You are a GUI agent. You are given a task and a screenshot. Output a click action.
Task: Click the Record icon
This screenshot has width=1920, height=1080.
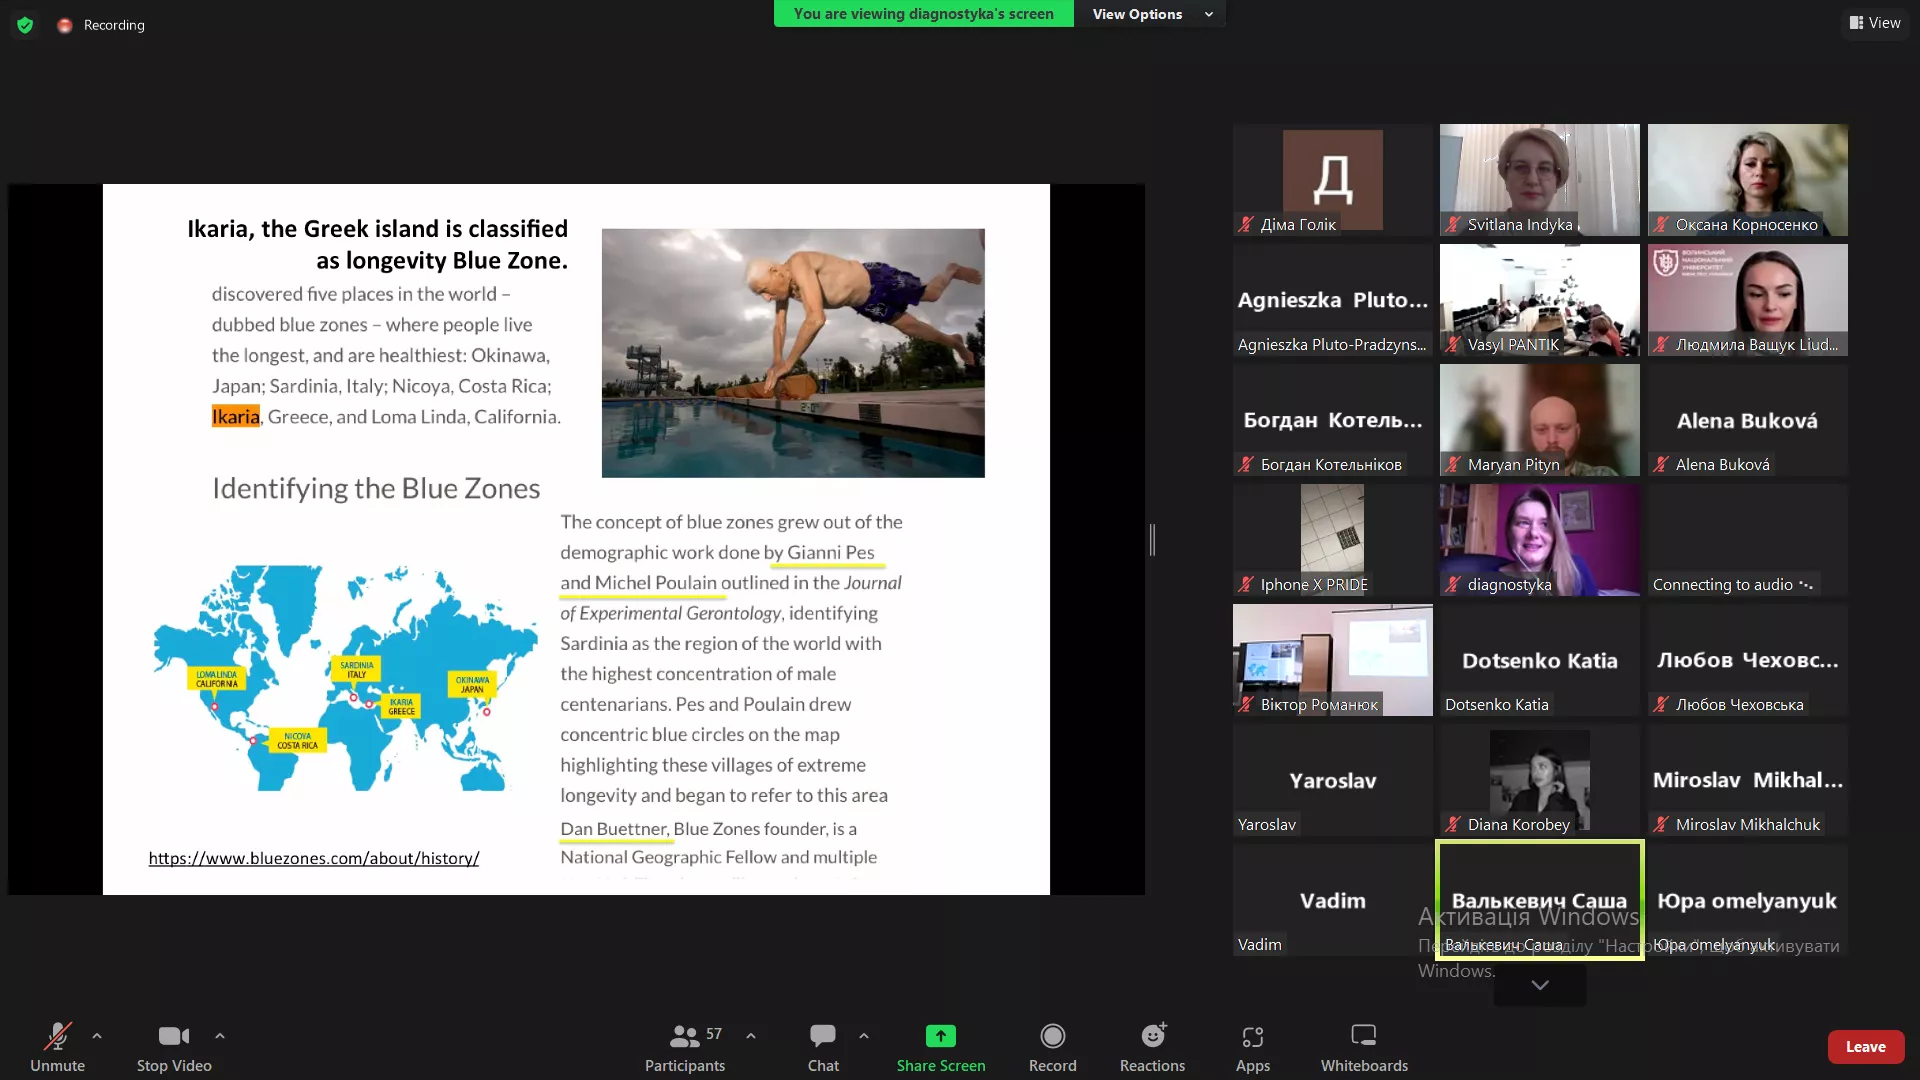tap(1052, 1036)
